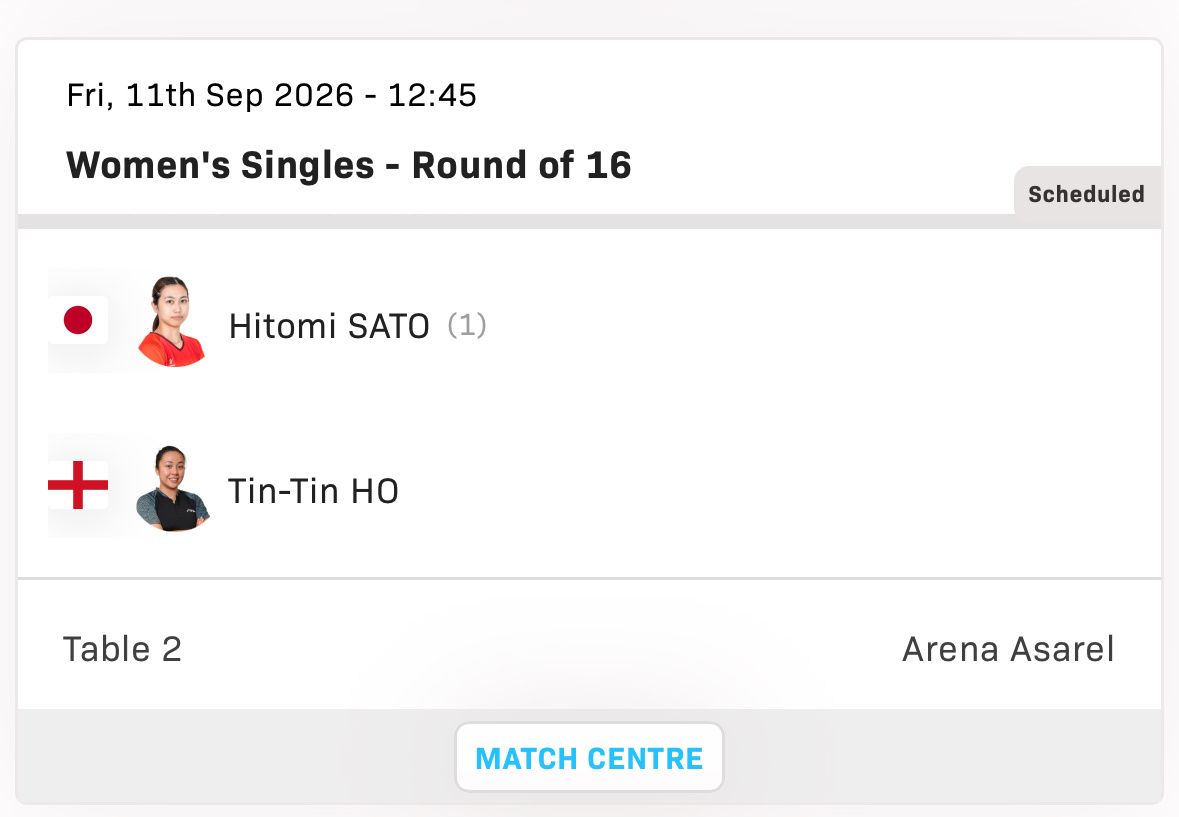
Task: Click the word CENTRE in the Match Centre button
Action: coord(645,759)
